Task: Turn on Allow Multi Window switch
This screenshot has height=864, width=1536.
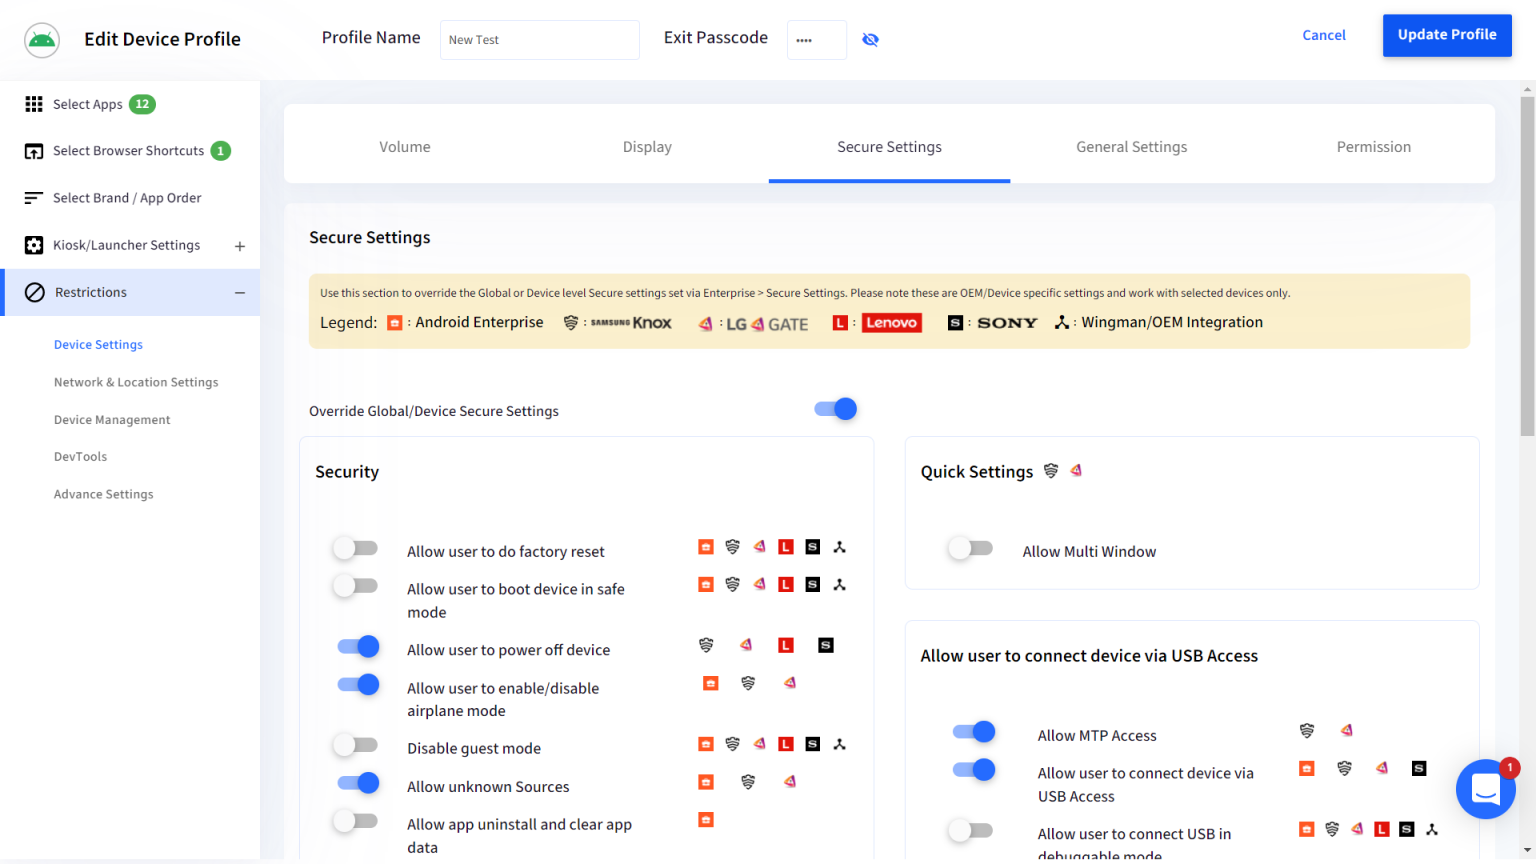Action: pos(971,548)
